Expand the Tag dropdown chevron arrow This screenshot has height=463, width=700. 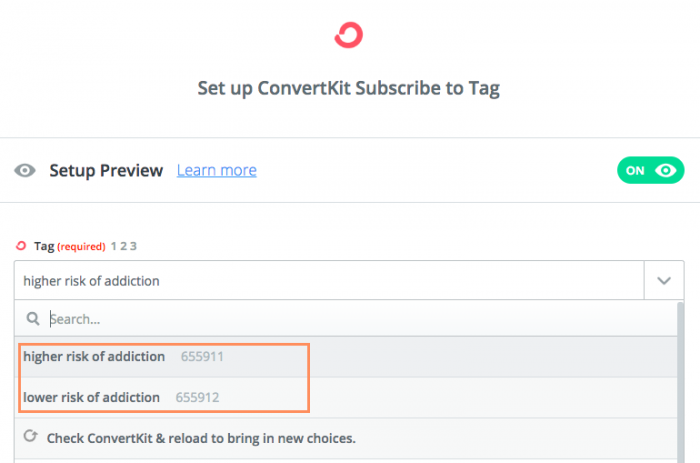coord(664,281)
